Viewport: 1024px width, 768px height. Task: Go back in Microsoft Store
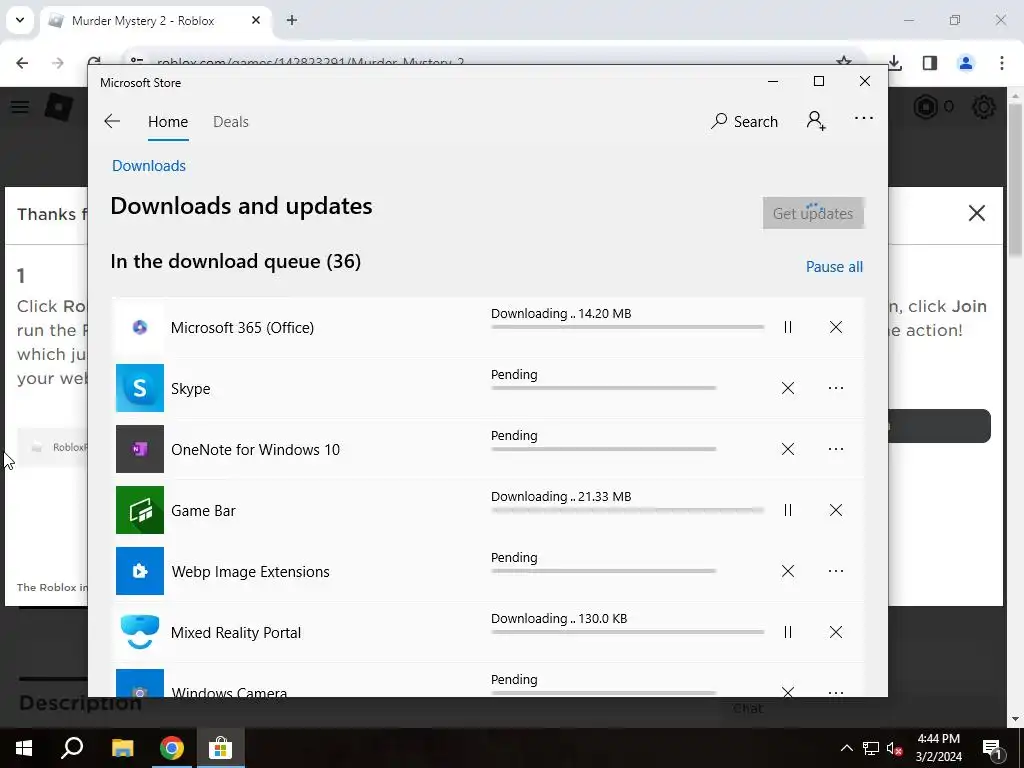(x=112, y=121)
